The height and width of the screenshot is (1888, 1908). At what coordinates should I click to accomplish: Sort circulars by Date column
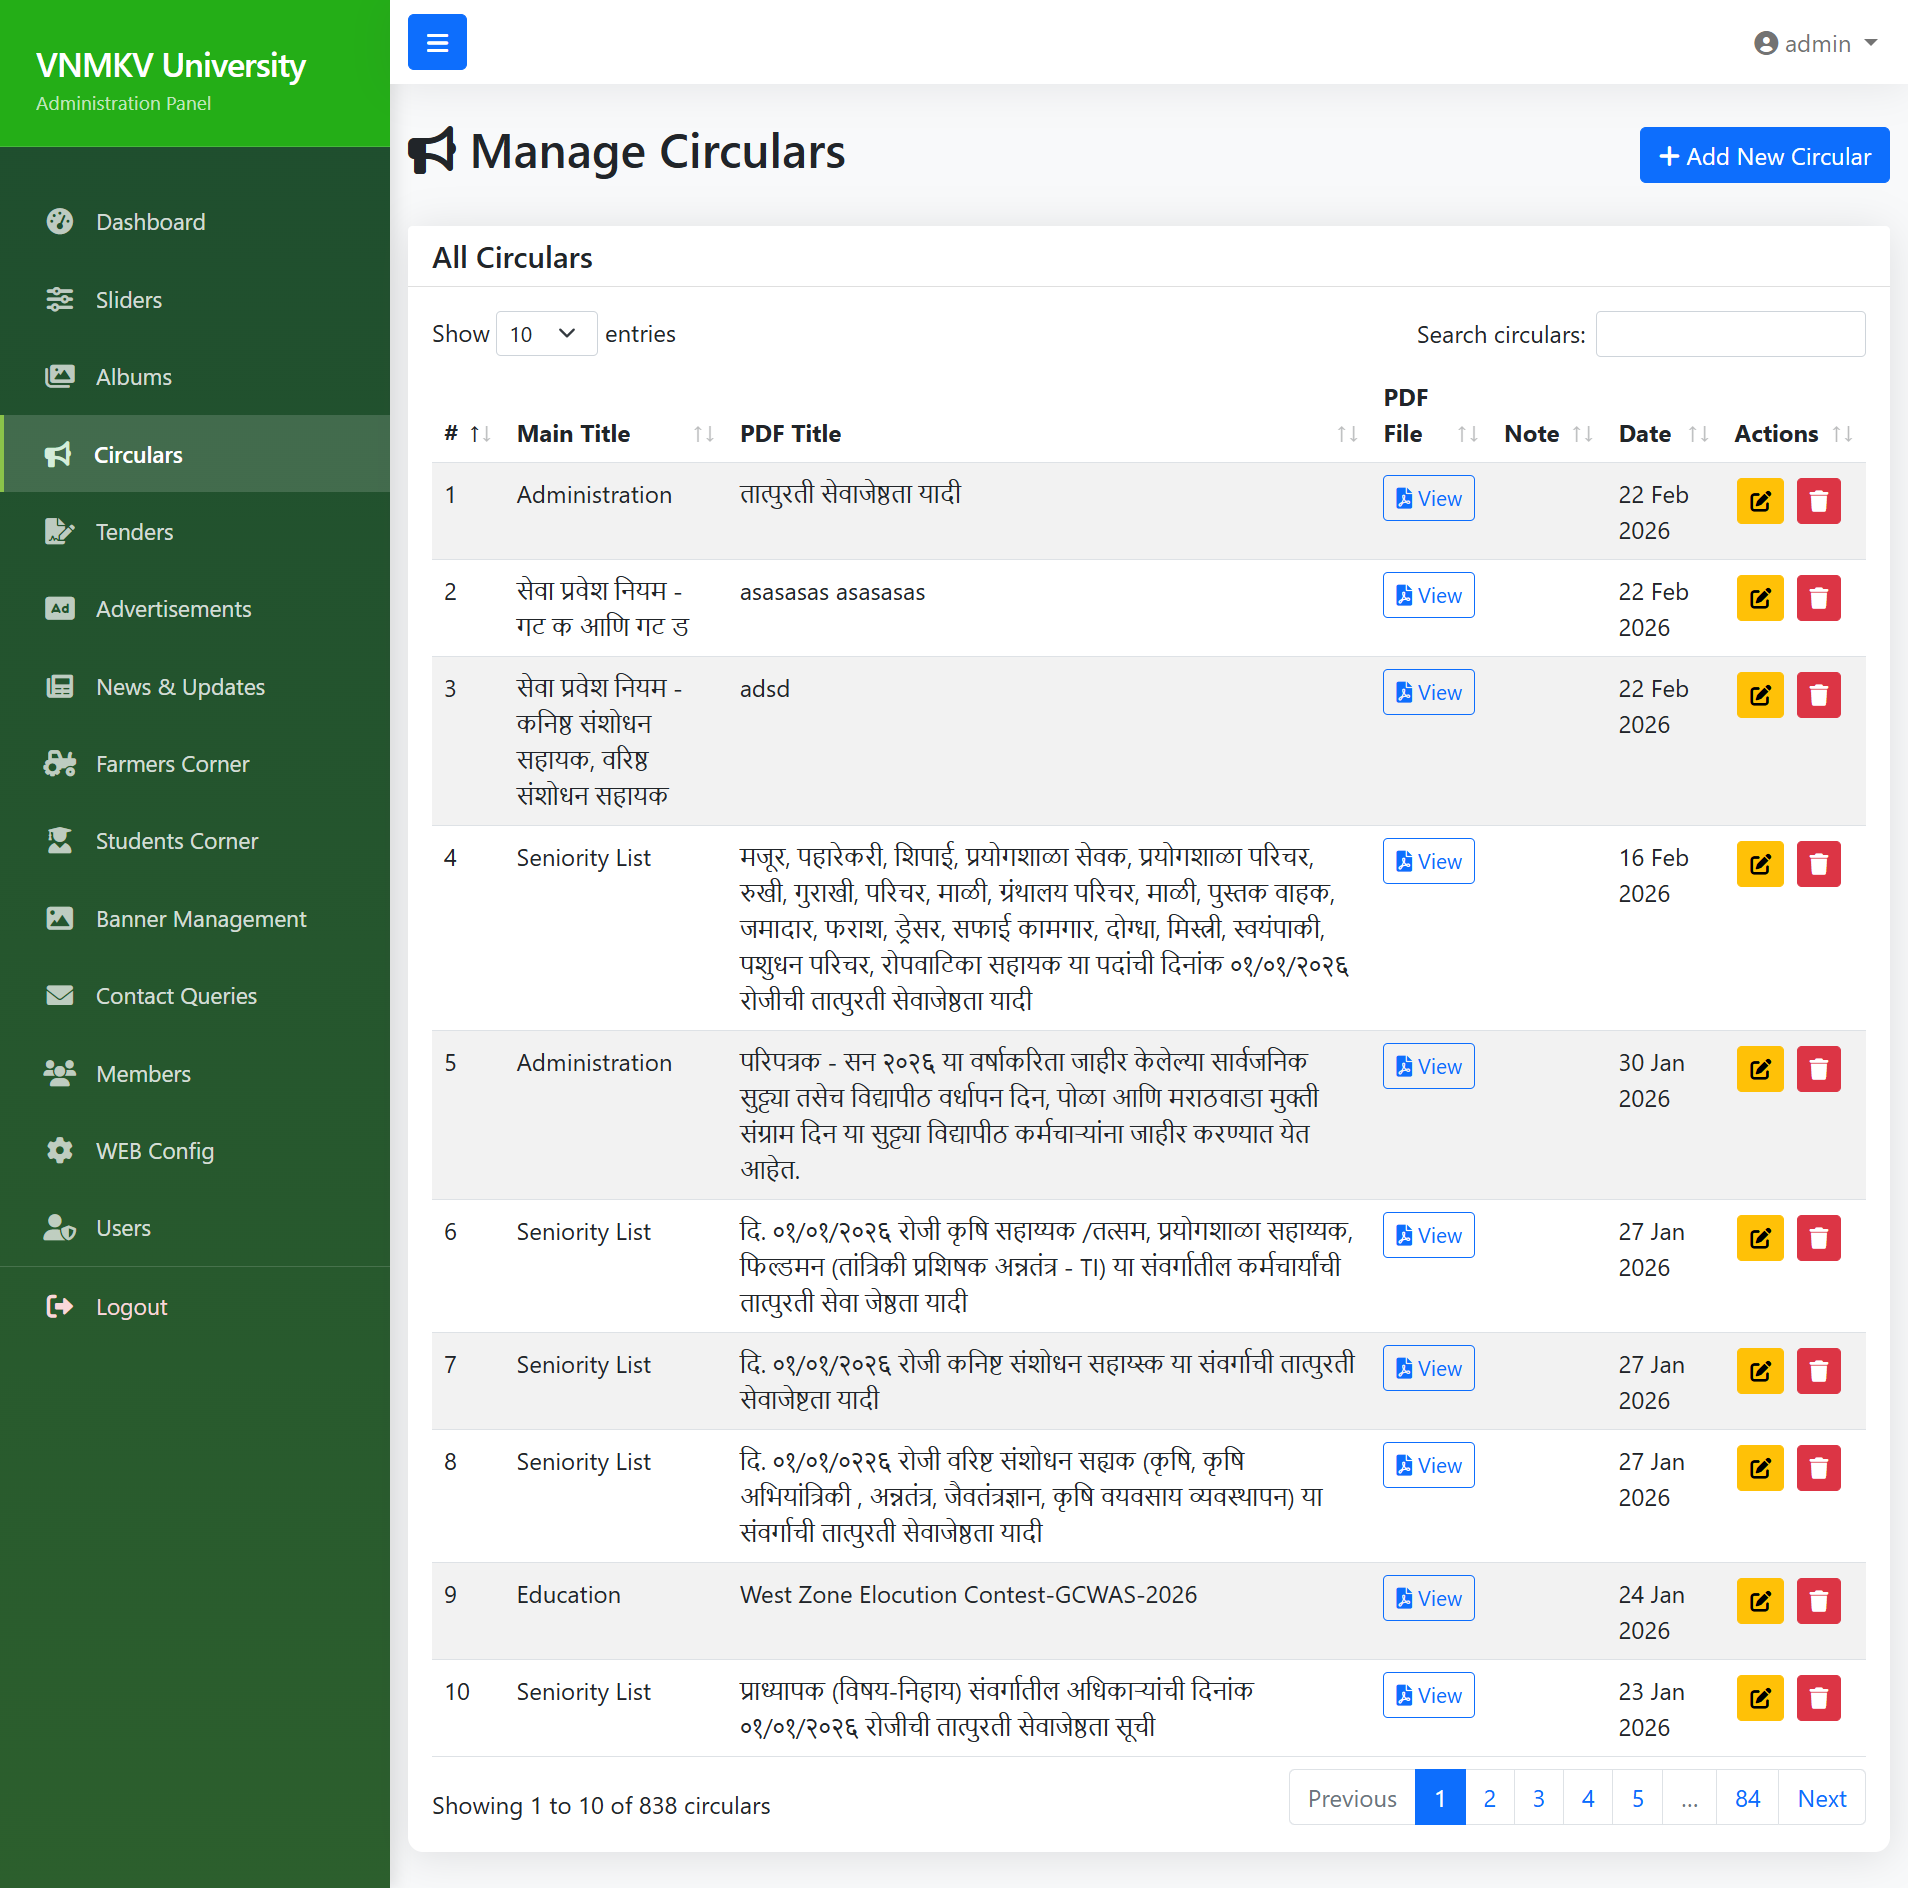pyautogui.click(x=1697, y=434)
